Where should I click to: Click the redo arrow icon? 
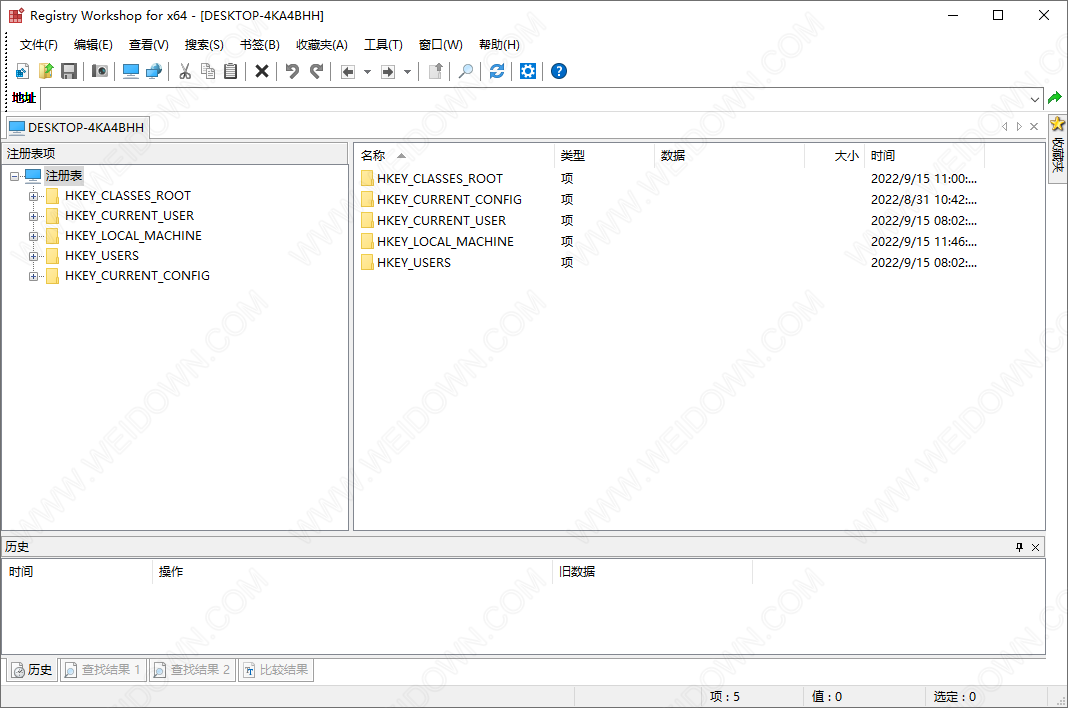(x=316, y=71)
